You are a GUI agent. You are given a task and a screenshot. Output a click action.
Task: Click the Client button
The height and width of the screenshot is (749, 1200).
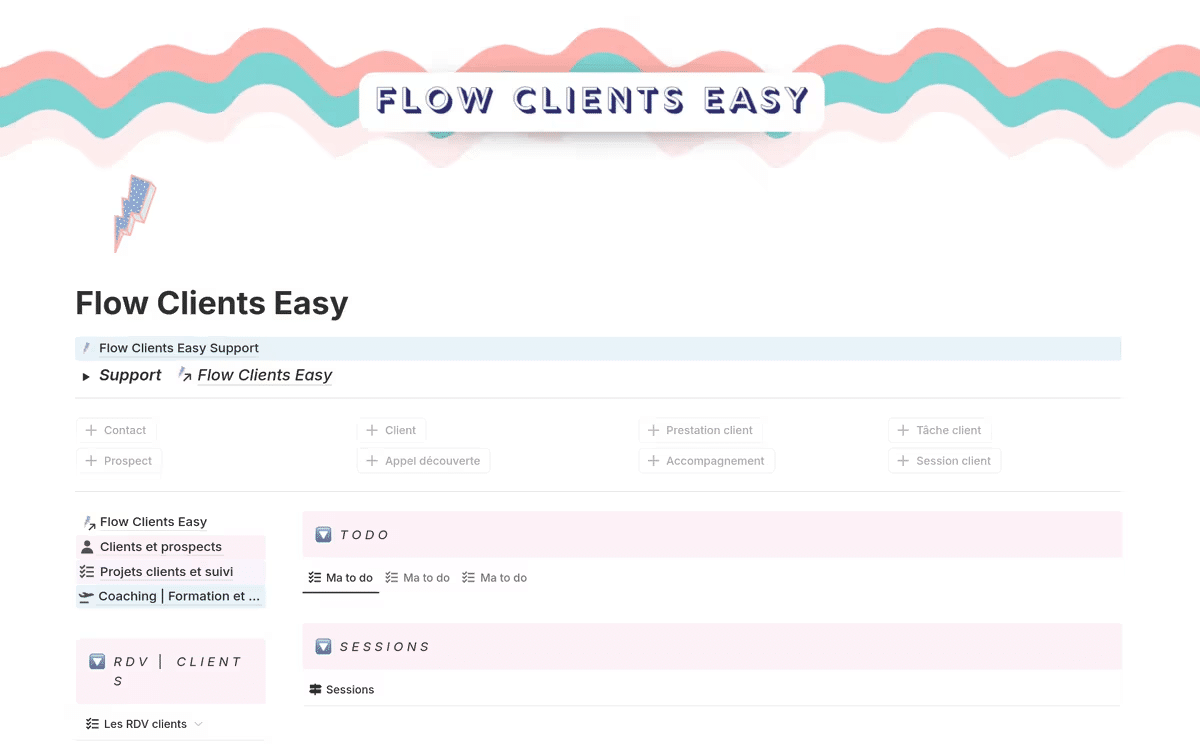pos(391,430)
